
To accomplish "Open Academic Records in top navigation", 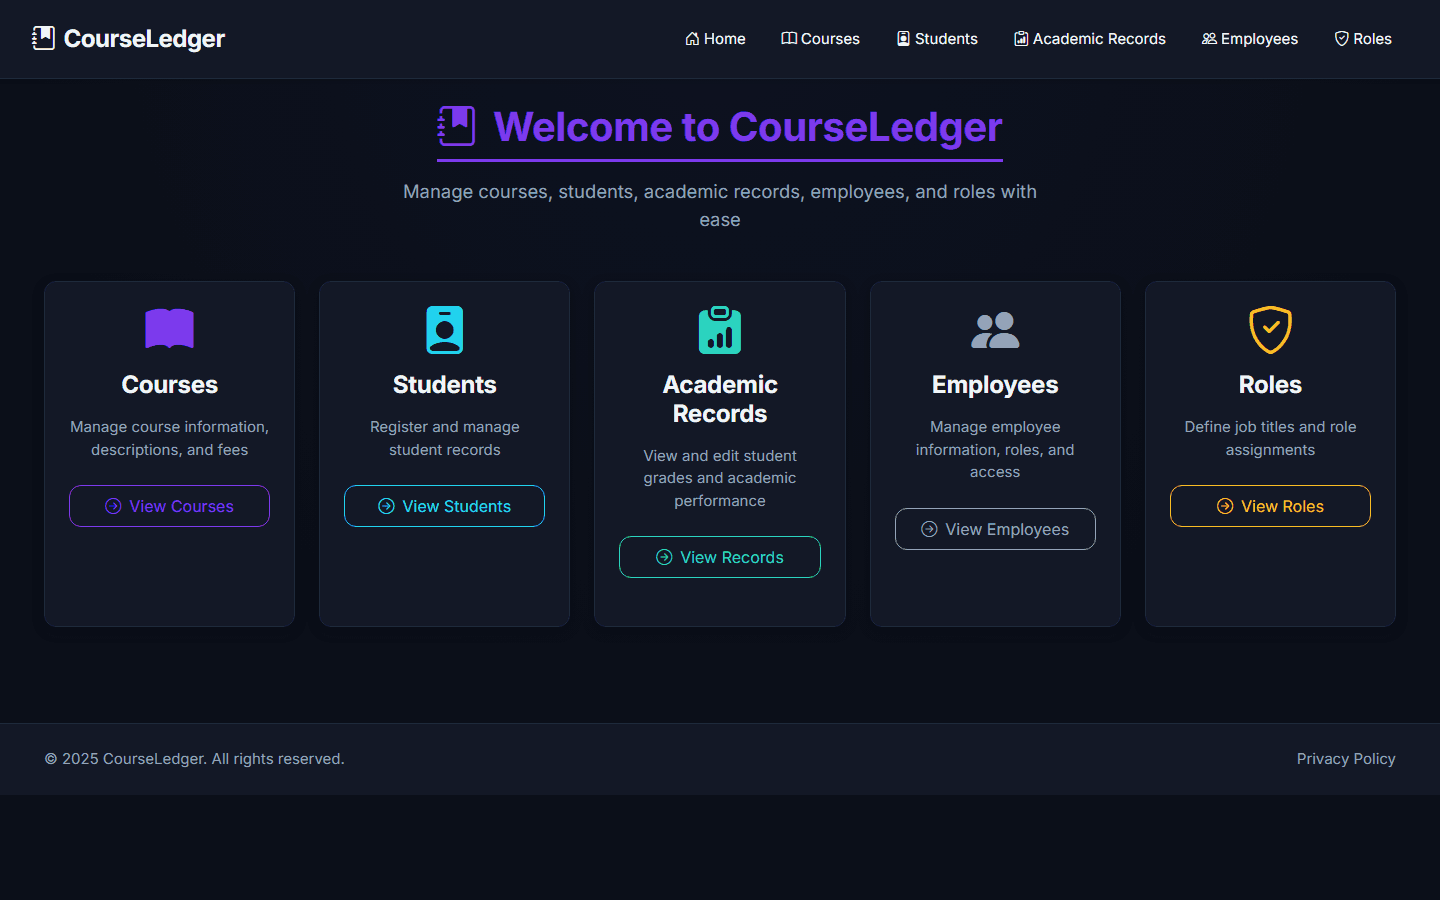I will [1090, 39].
